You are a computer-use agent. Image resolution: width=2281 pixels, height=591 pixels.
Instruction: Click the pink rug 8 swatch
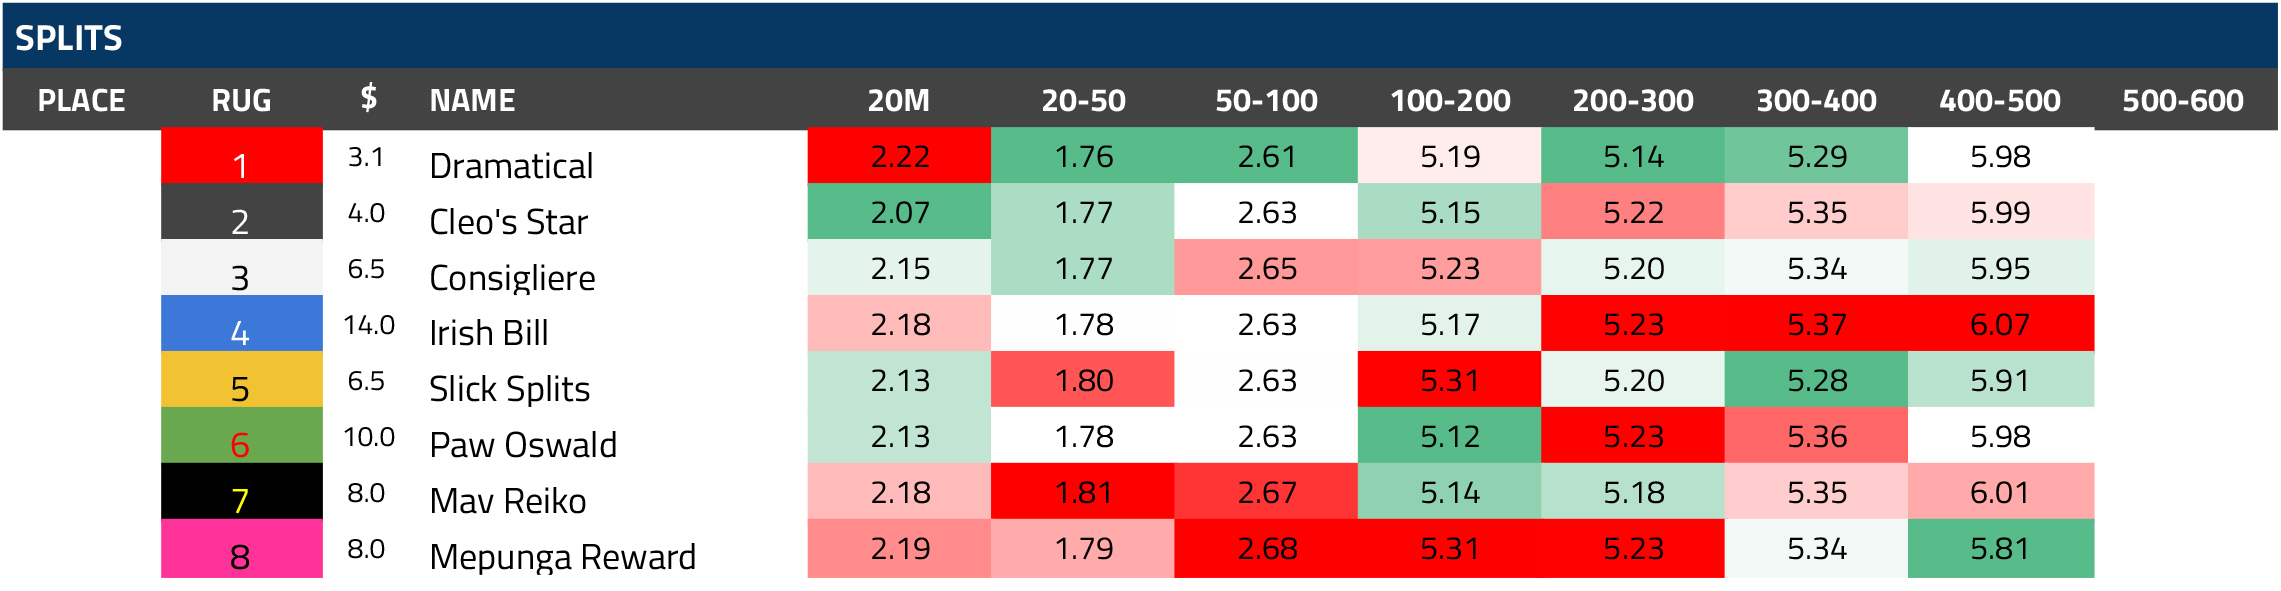click(241, 549)
